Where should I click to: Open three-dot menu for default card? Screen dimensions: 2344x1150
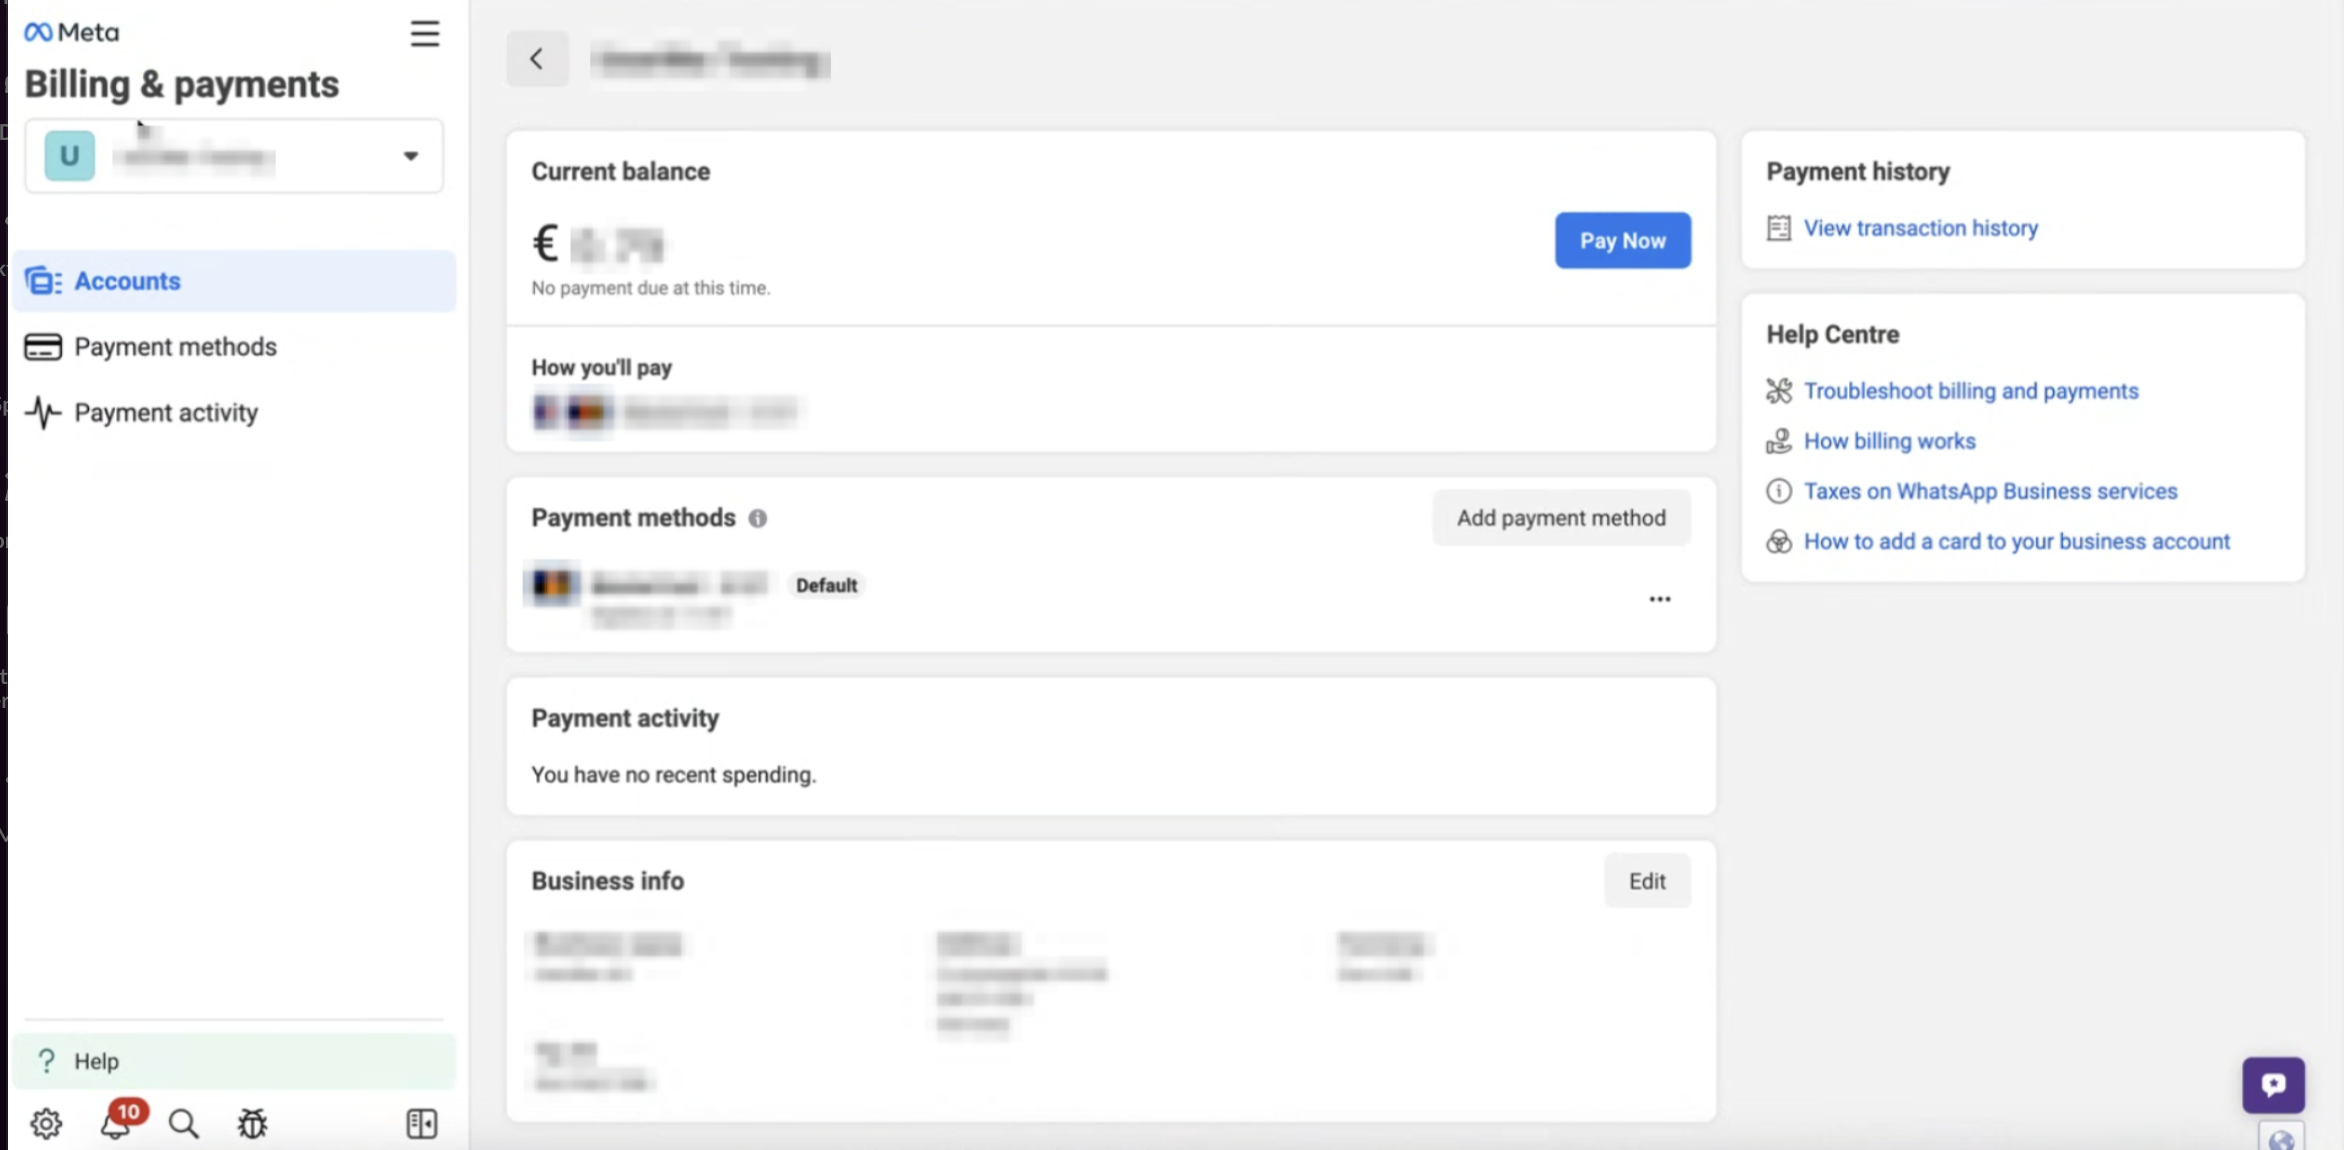point(1660,599)
